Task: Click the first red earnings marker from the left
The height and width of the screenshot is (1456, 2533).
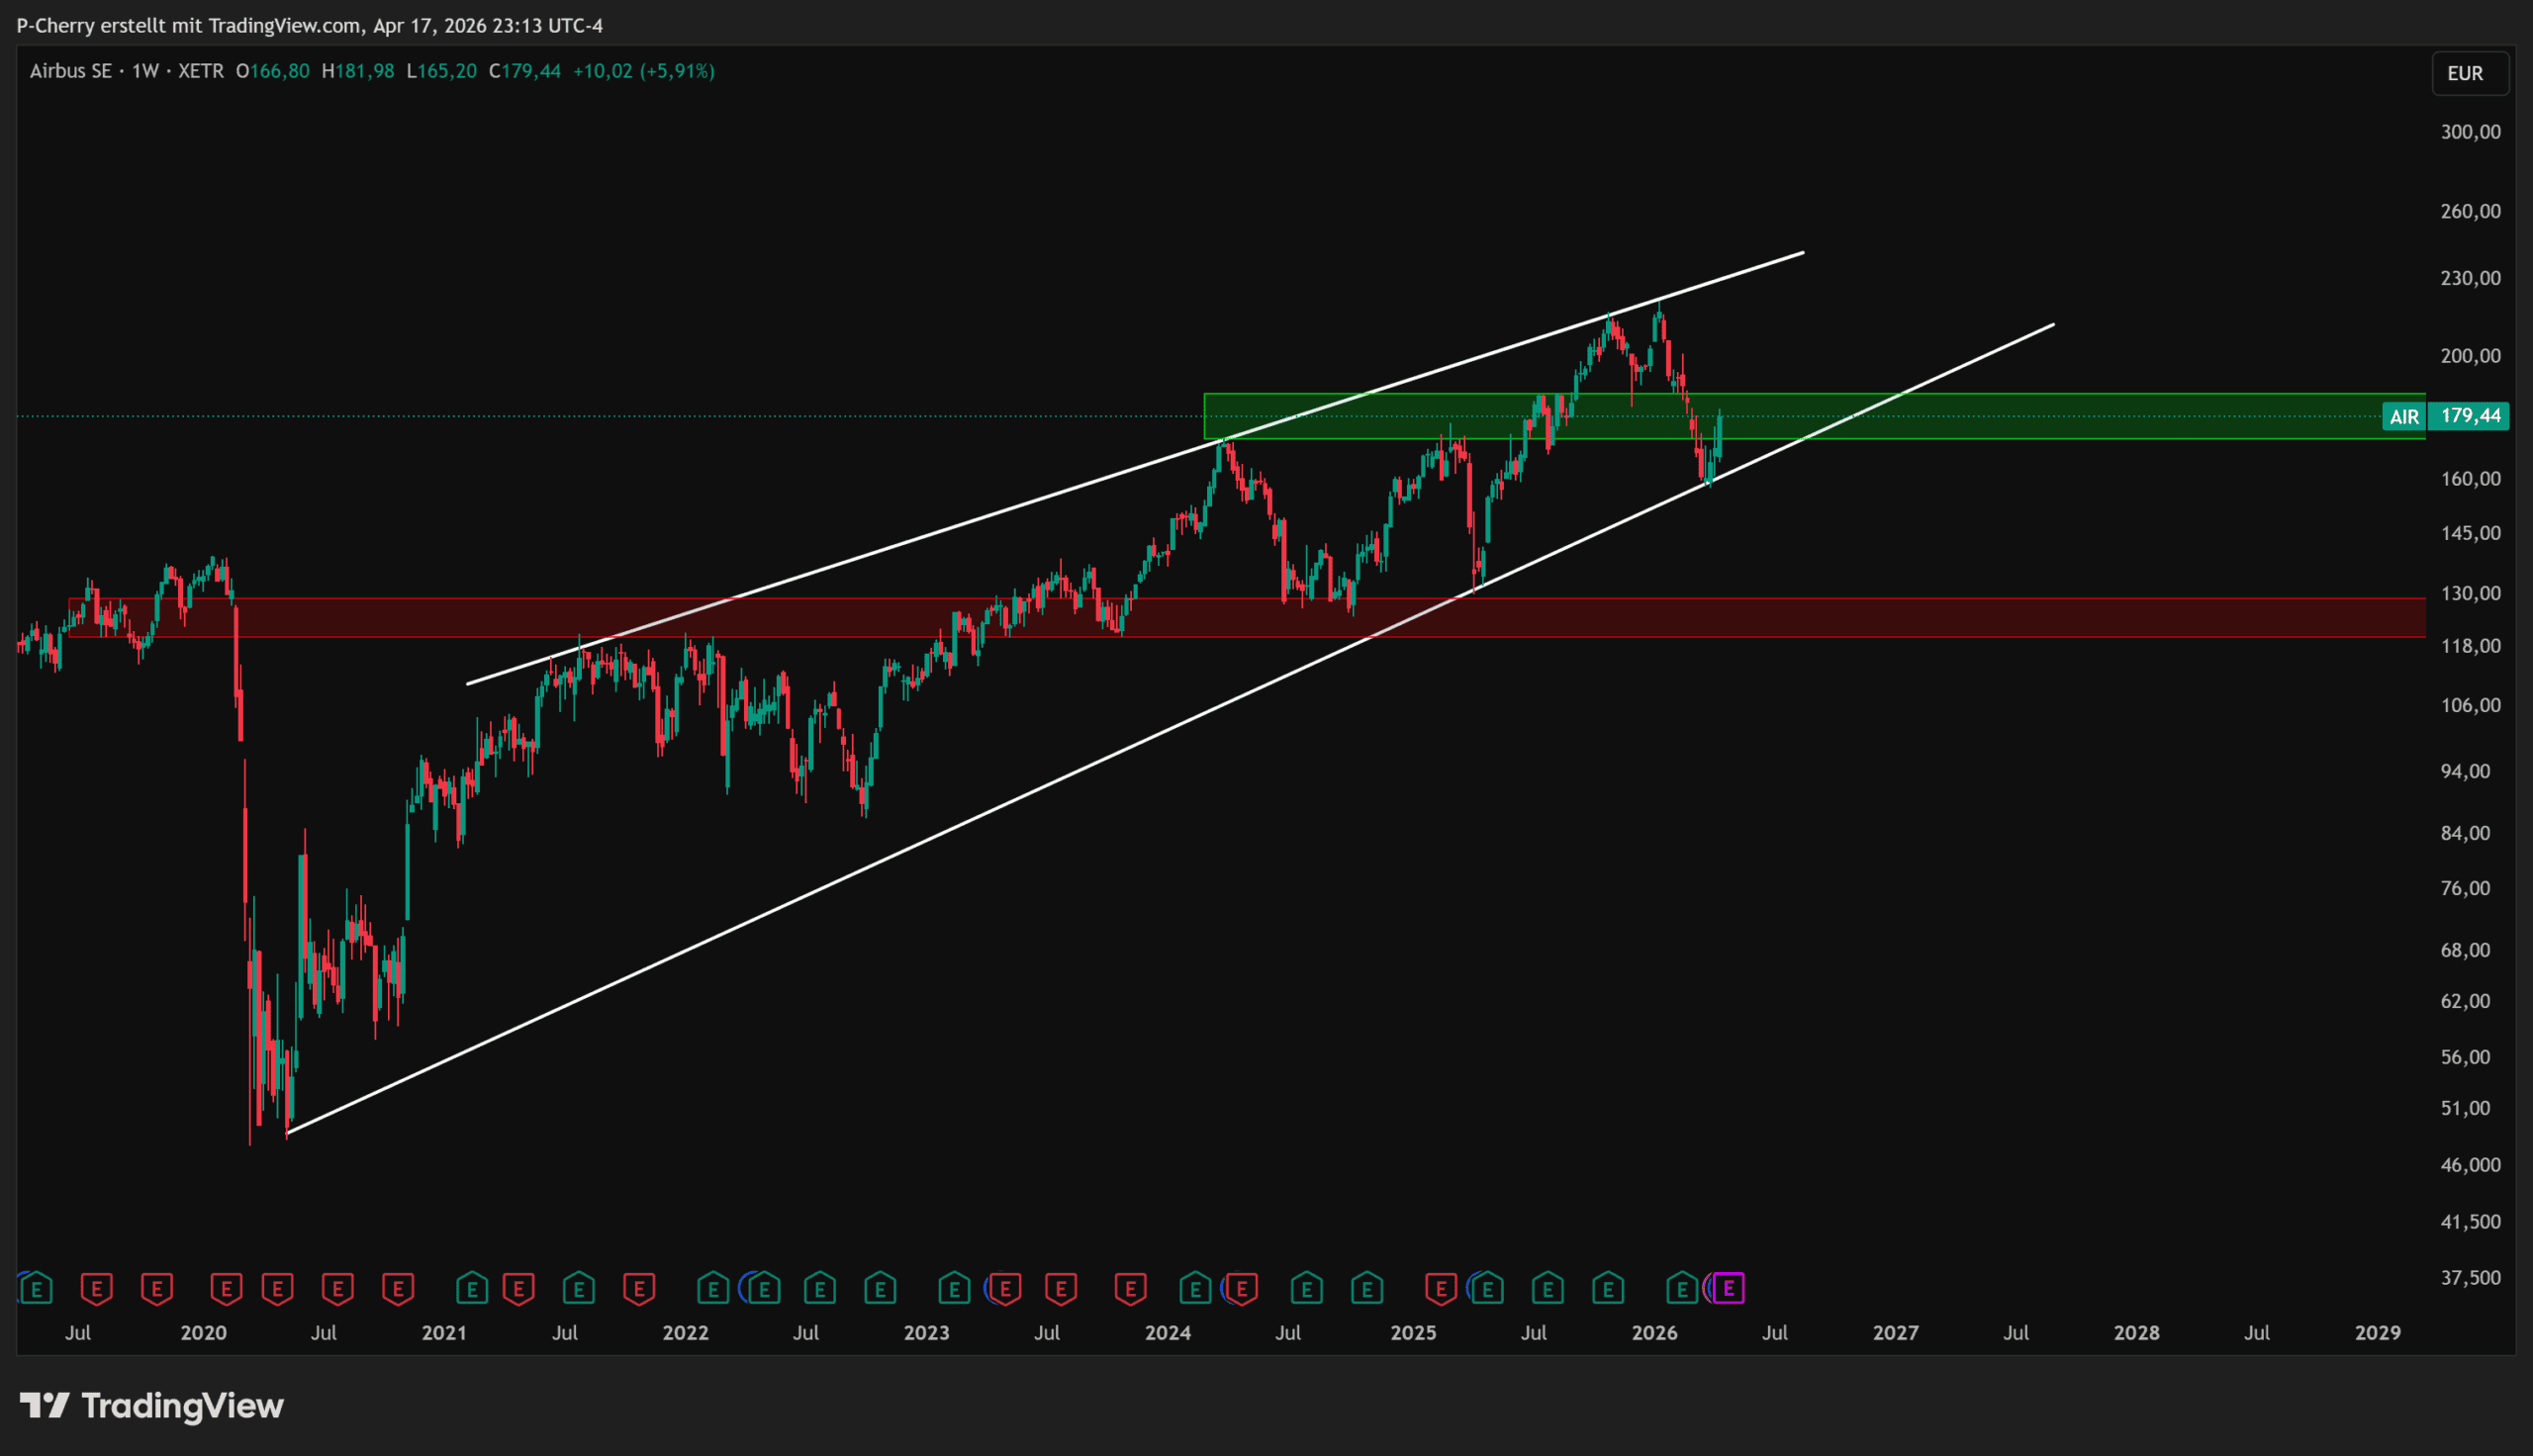Action: click(97, 1289)
